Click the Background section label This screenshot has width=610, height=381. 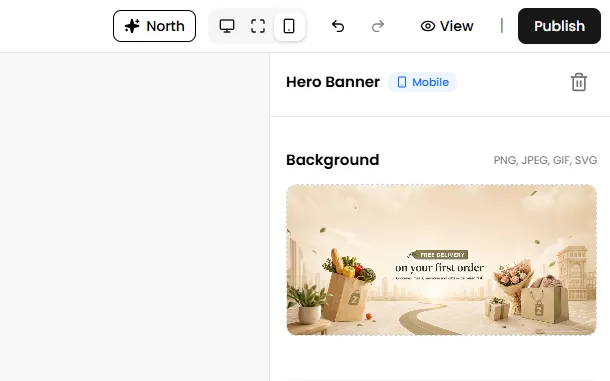[333, 160]
